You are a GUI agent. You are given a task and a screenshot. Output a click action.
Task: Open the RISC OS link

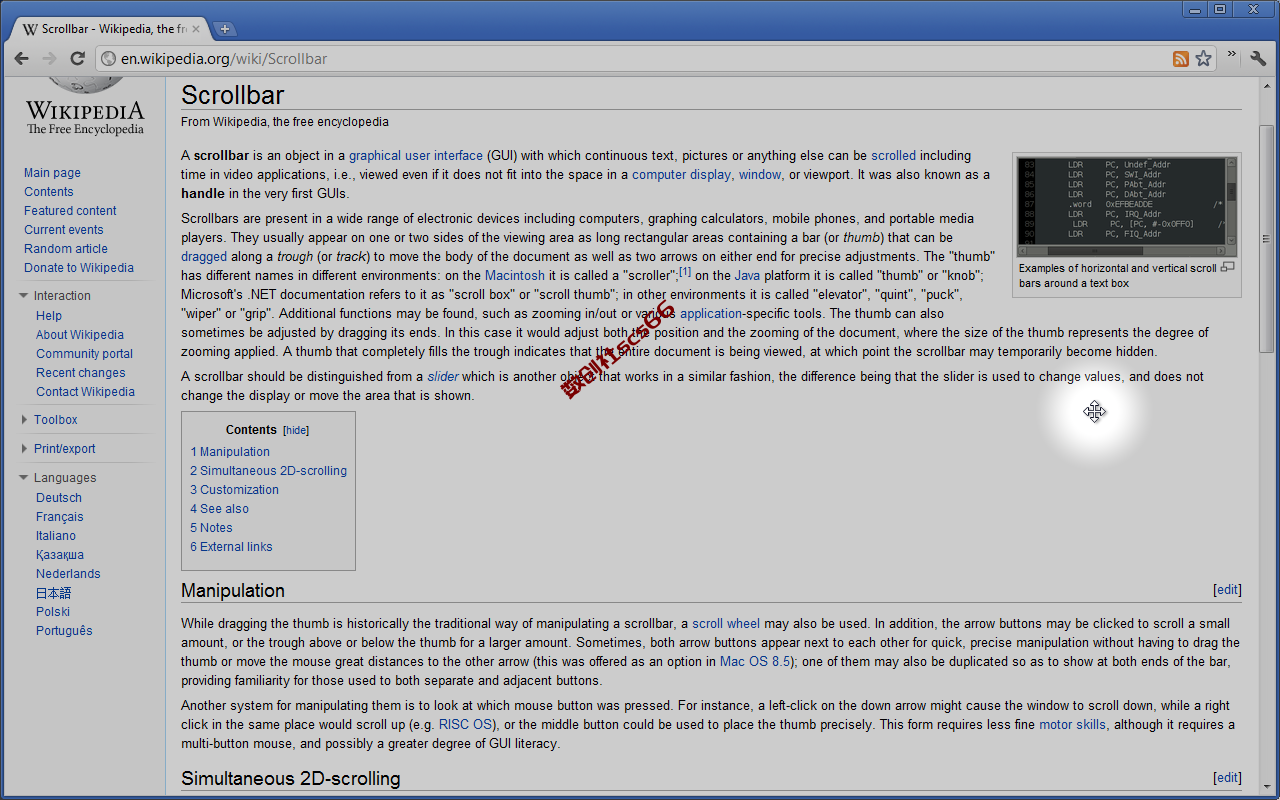click(x=465, y=725)
